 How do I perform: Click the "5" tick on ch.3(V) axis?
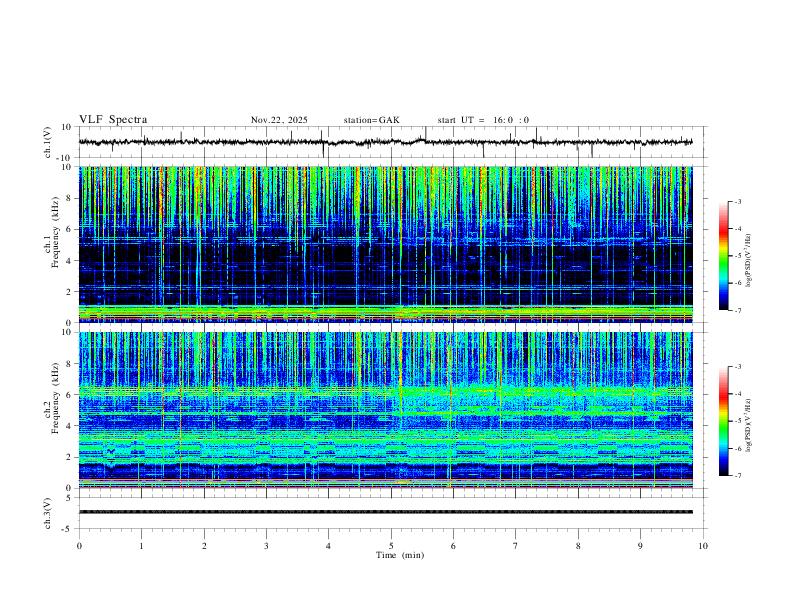pyautogui.click(x=70, y=498)
